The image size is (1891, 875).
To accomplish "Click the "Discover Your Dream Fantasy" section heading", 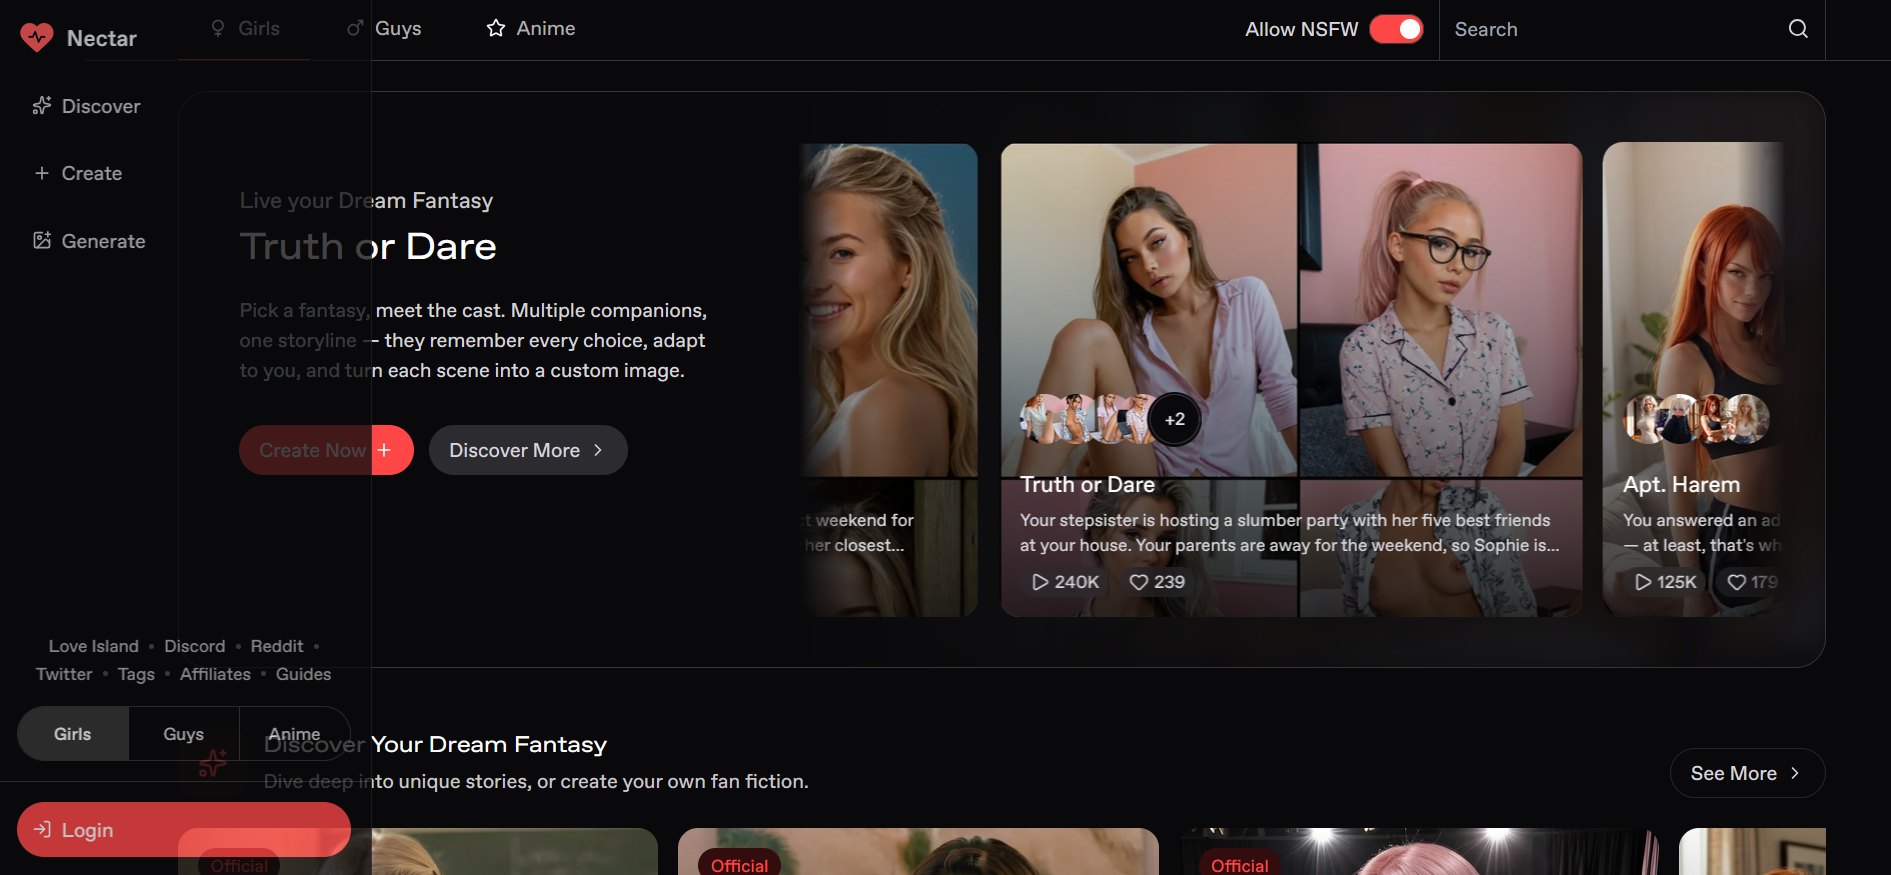I will 435,745.
